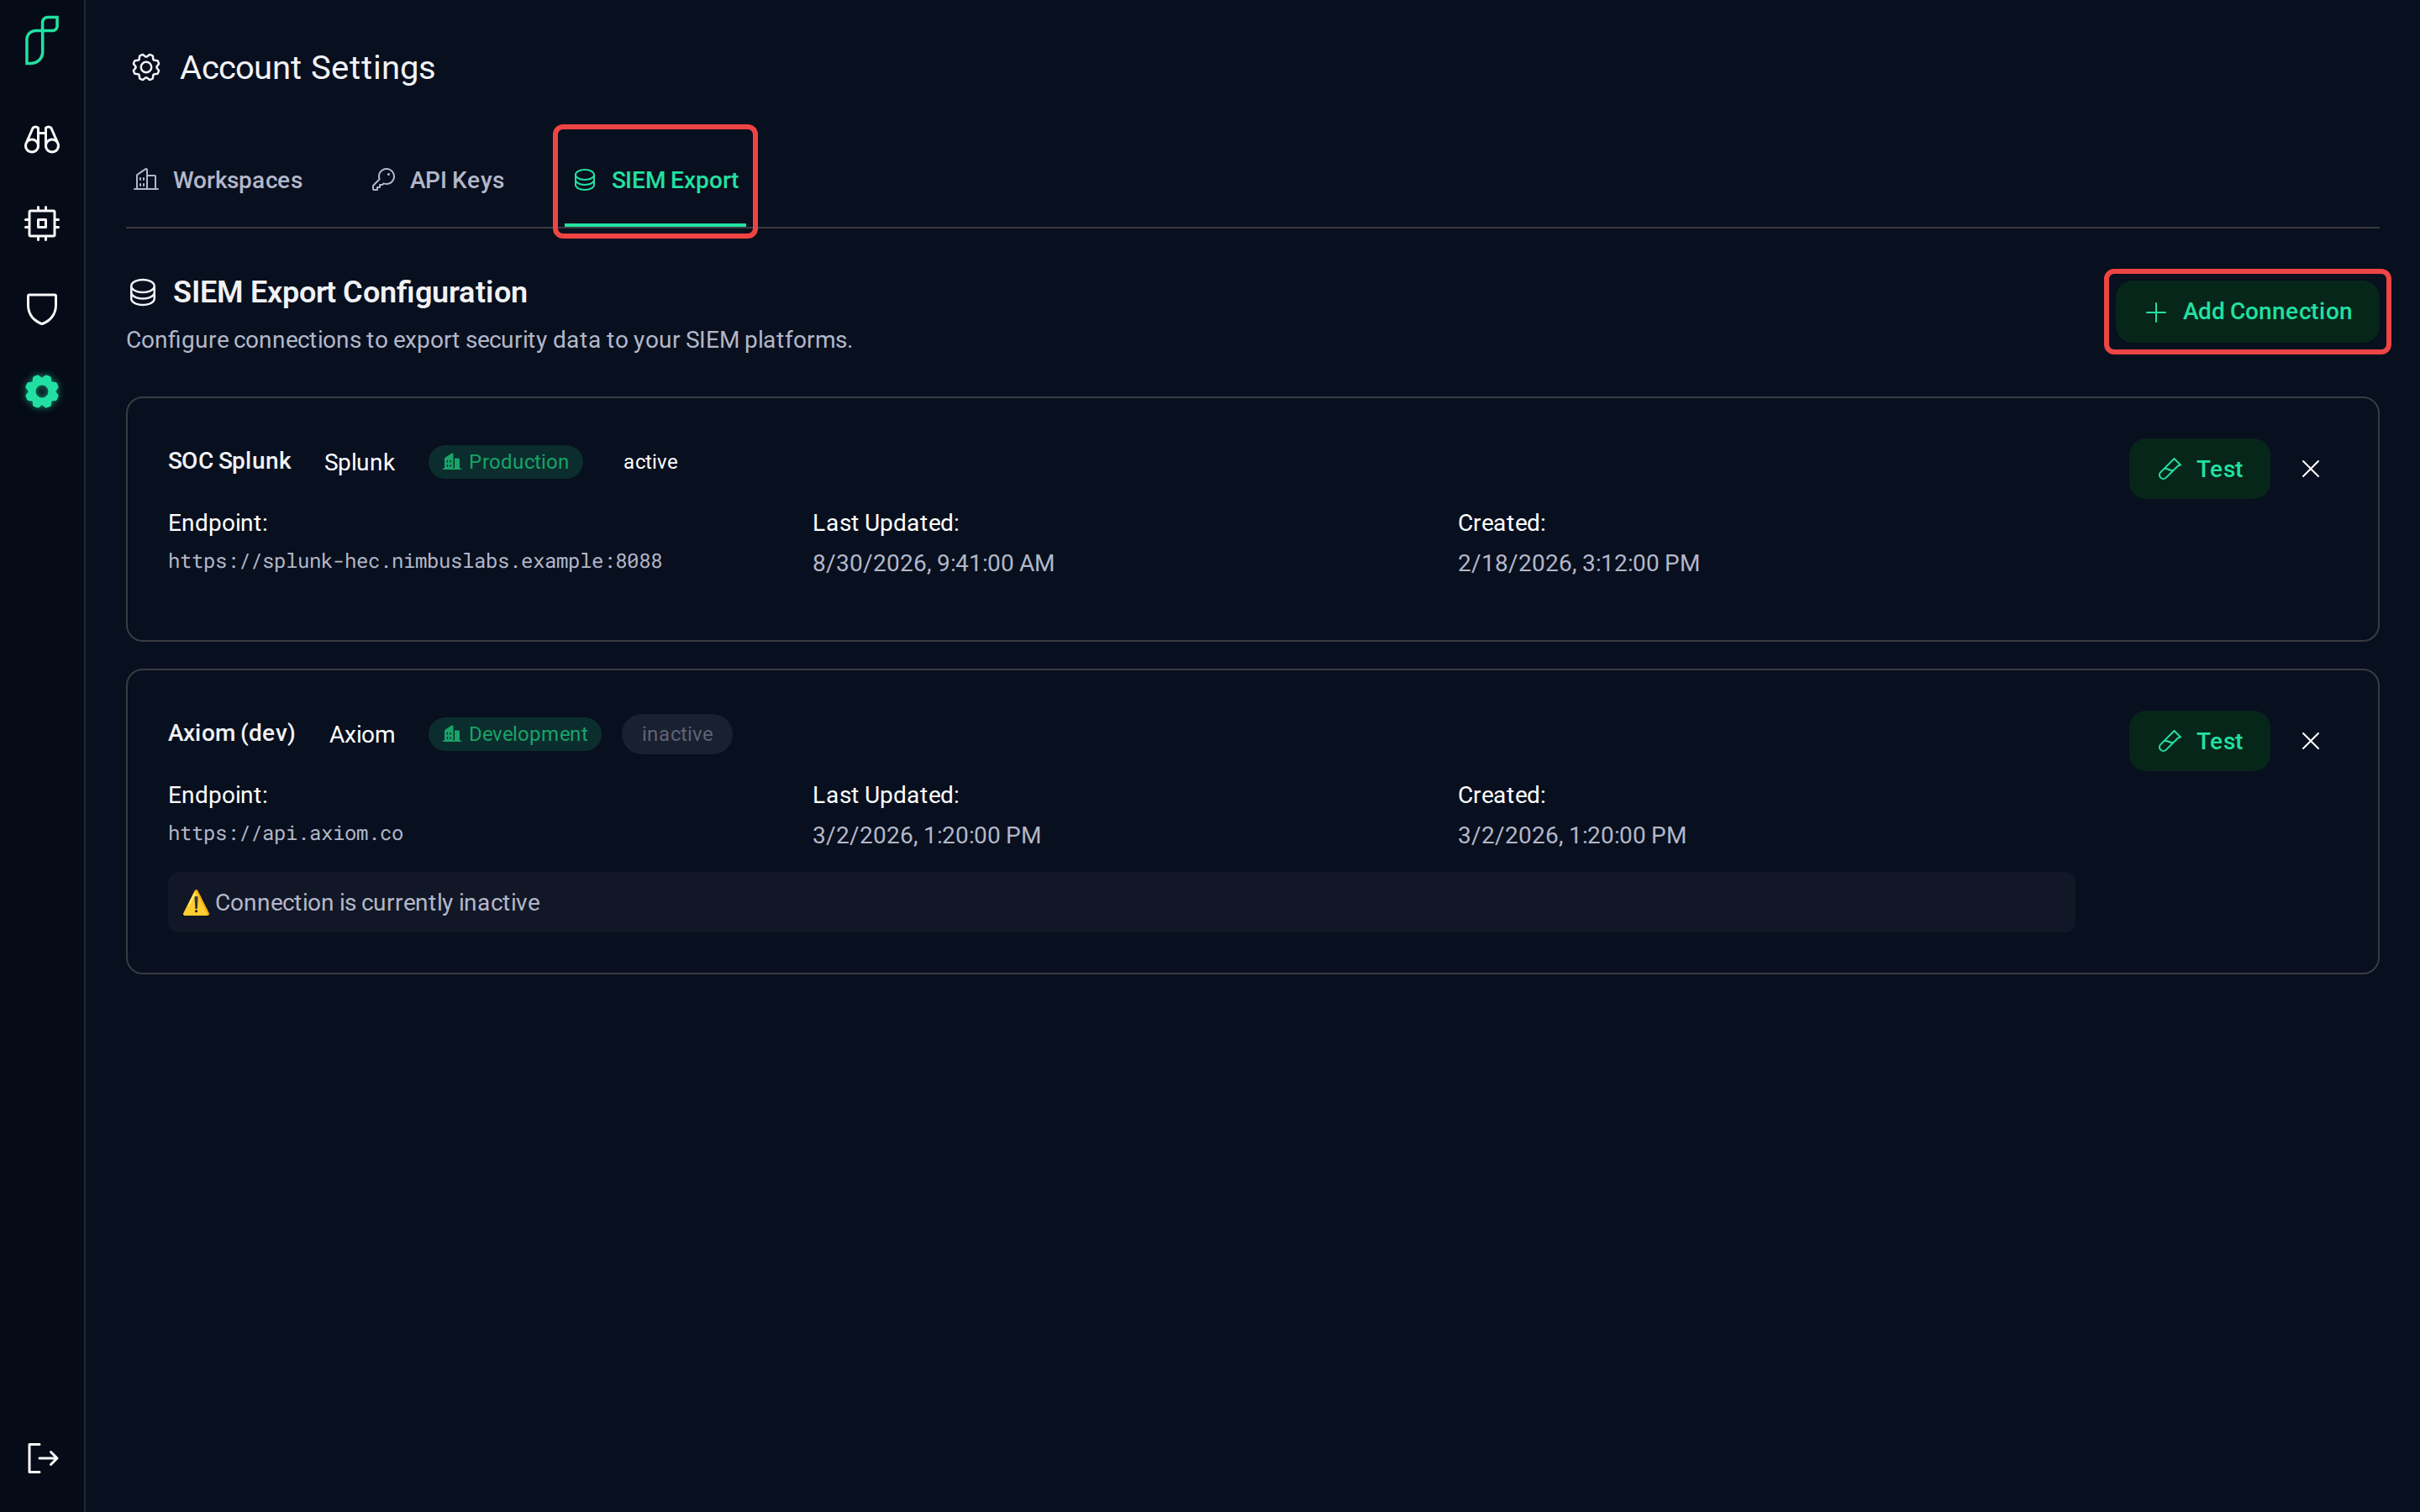Screen dimensions: 2420x1512
Task: Click the https://api.axiom.co endpoint
Action: 286,833
